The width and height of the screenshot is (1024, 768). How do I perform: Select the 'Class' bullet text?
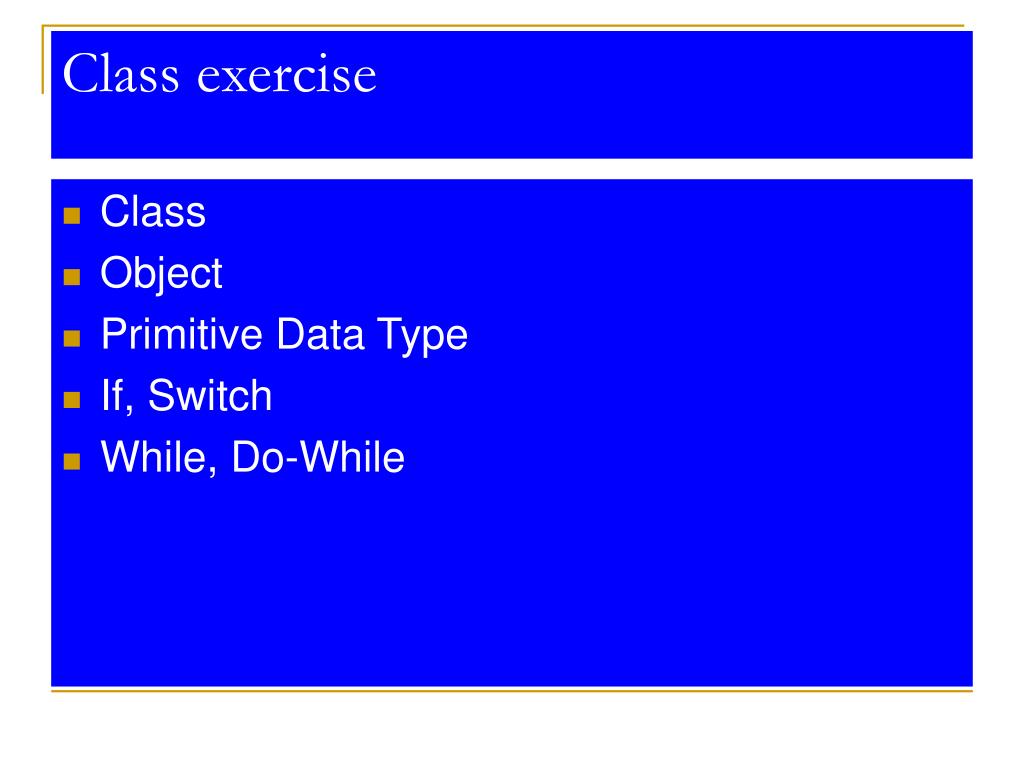pyautogui.click(x=153, y=212)
